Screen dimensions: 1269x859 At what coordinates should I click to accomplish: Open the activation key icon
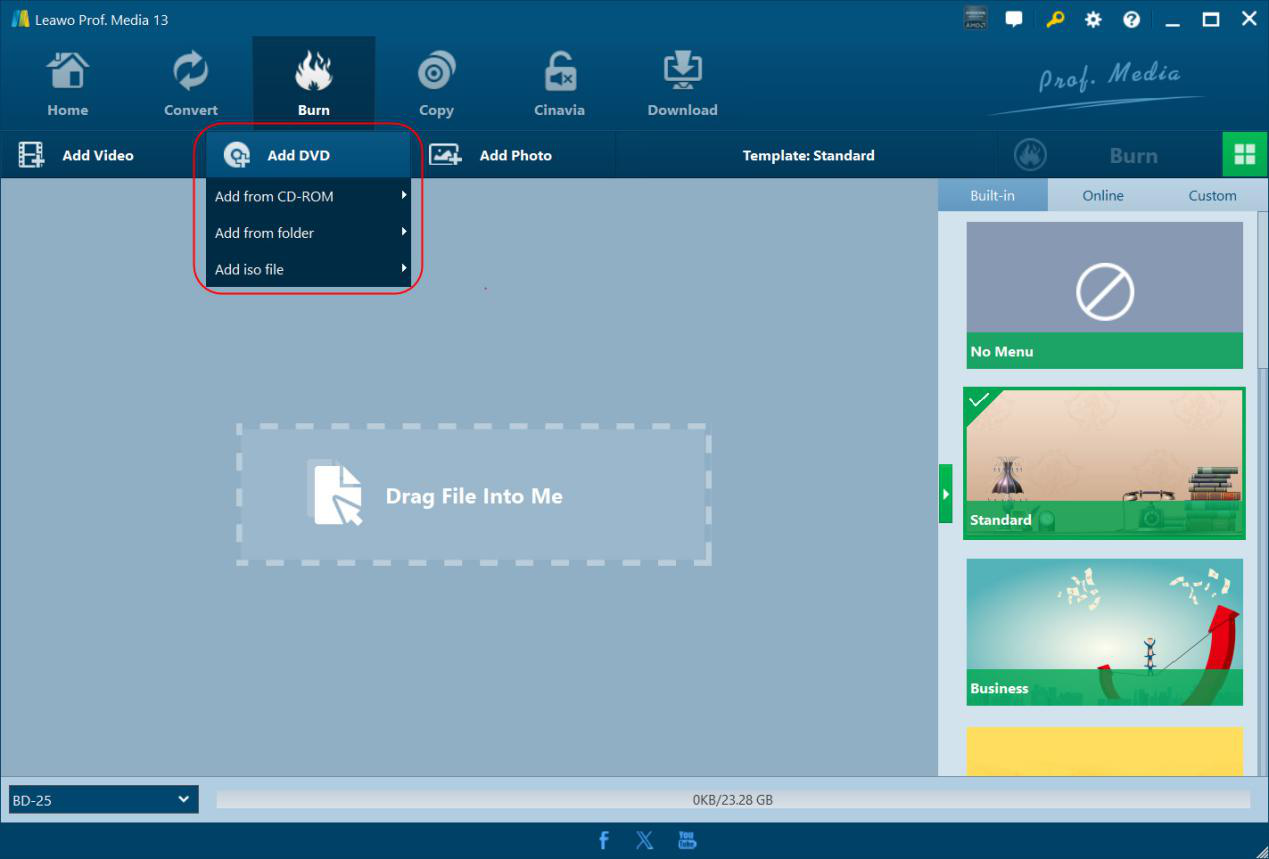1055,18
